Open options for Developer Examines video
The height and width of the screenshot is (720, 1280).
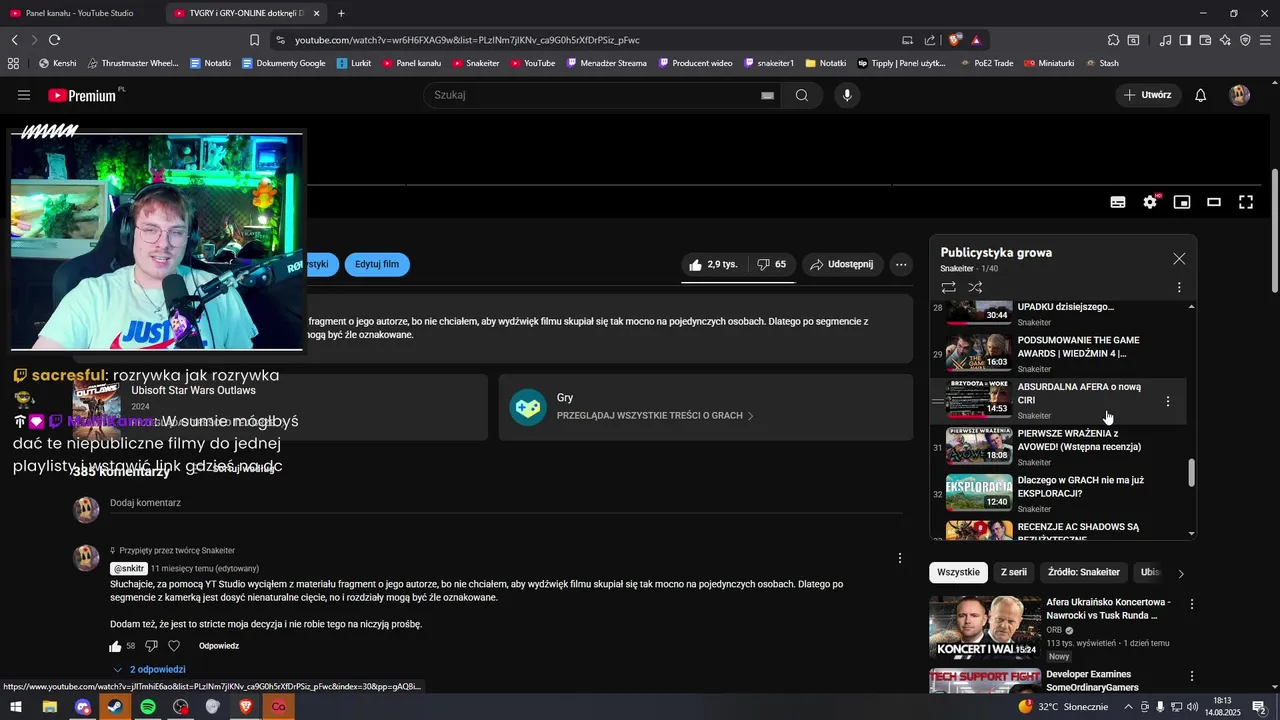coord(1191,676)
